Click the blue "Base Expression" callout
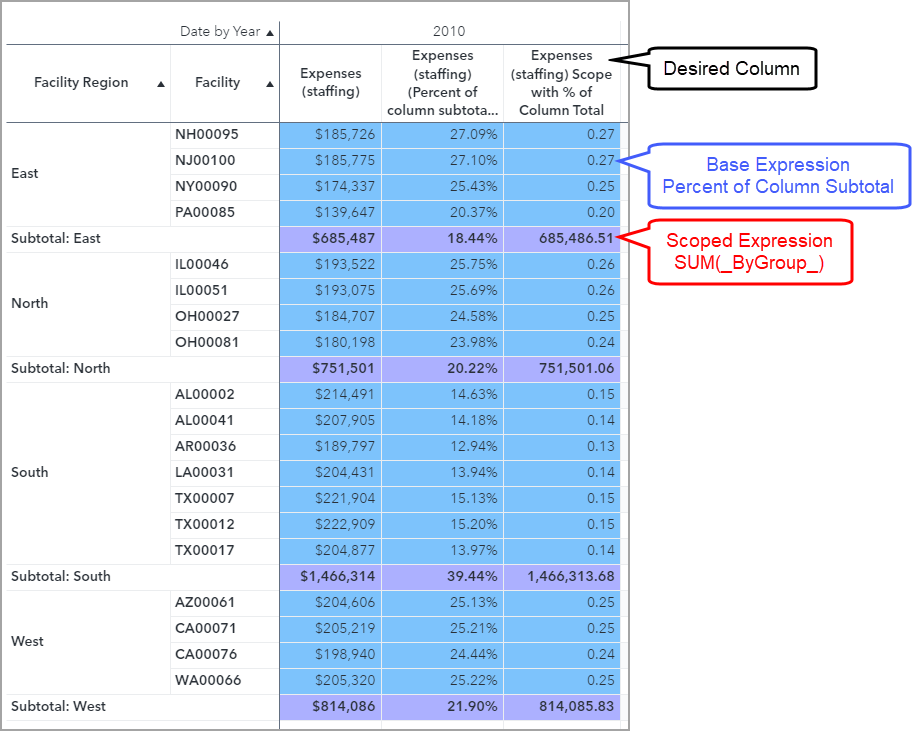Screen dimensions: 913x731 point(777,176)
